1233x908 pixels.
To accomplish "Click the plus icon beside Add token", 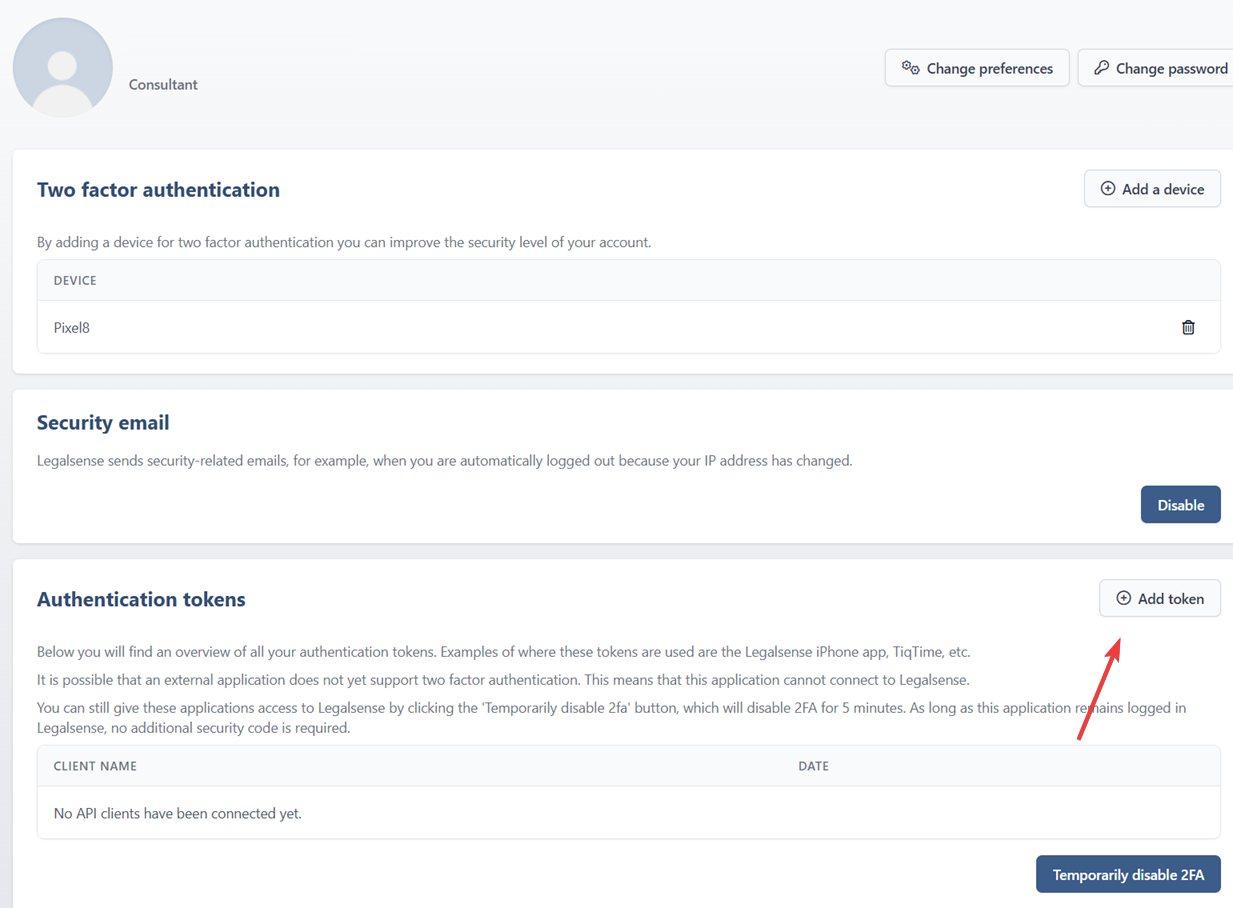I will pyautogui.click(x=1123, y=598).
